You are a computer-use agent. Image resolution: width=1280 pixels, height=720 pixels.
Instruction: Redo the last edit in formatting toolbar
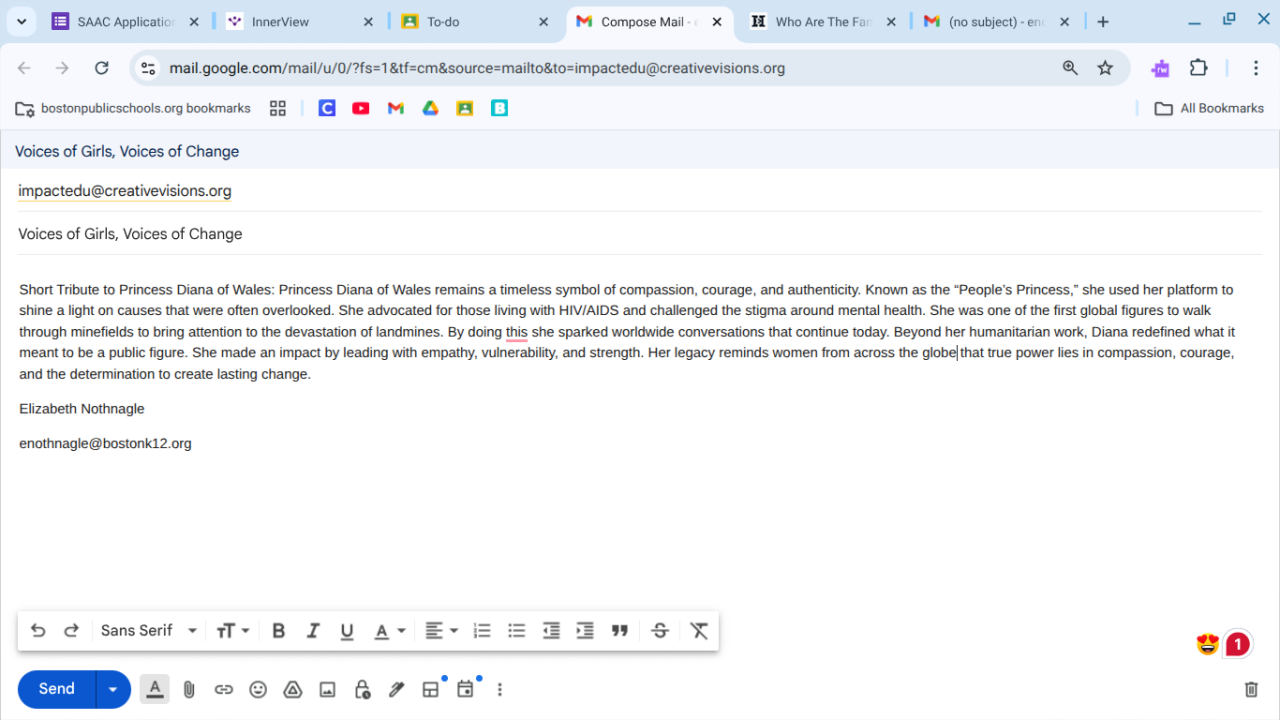(71, 630)
